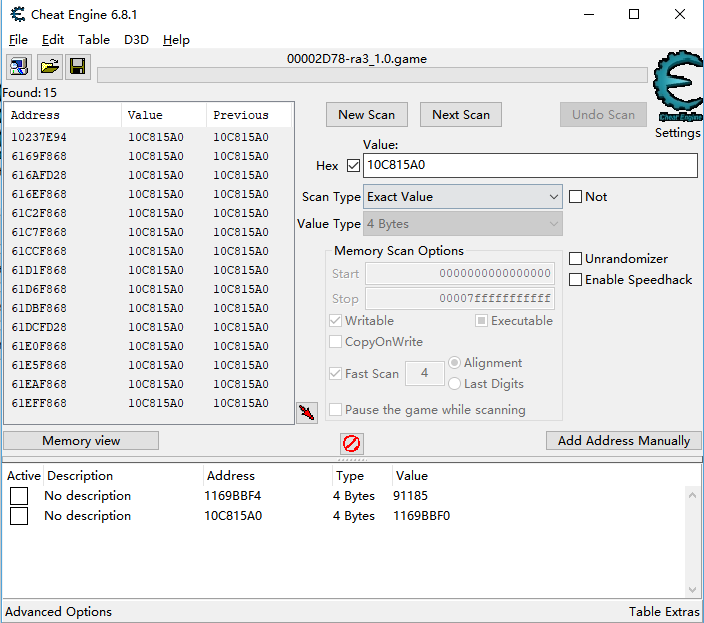Select result address 616EF868
This screenshot has width=704, height=623.
coord(39,194)
